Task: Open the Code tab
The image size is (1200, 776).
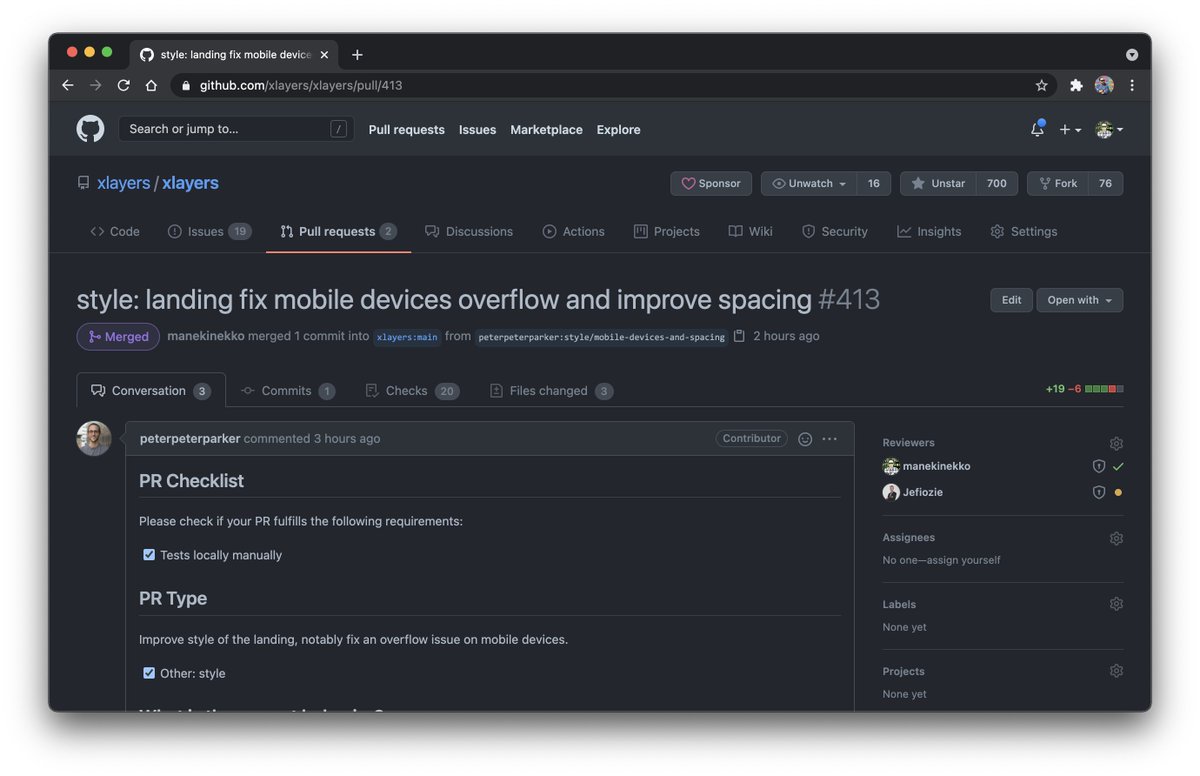Action: coord(115,231)
